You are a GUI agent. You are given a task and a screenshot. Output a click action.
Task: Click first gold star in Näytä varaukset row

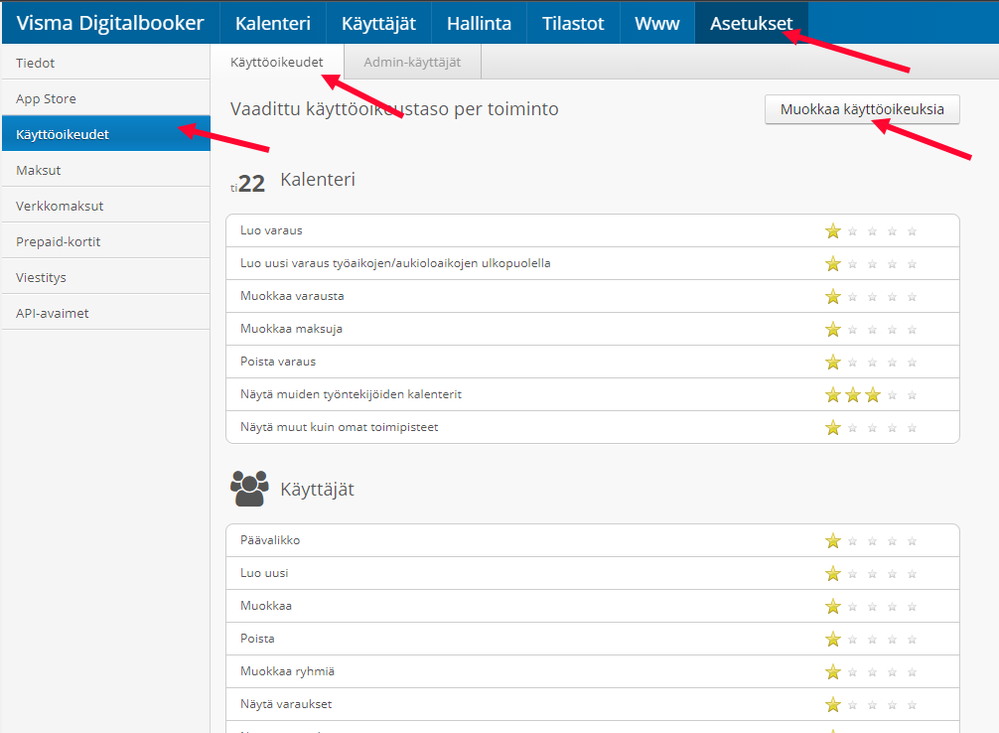[x=833, y=704]
